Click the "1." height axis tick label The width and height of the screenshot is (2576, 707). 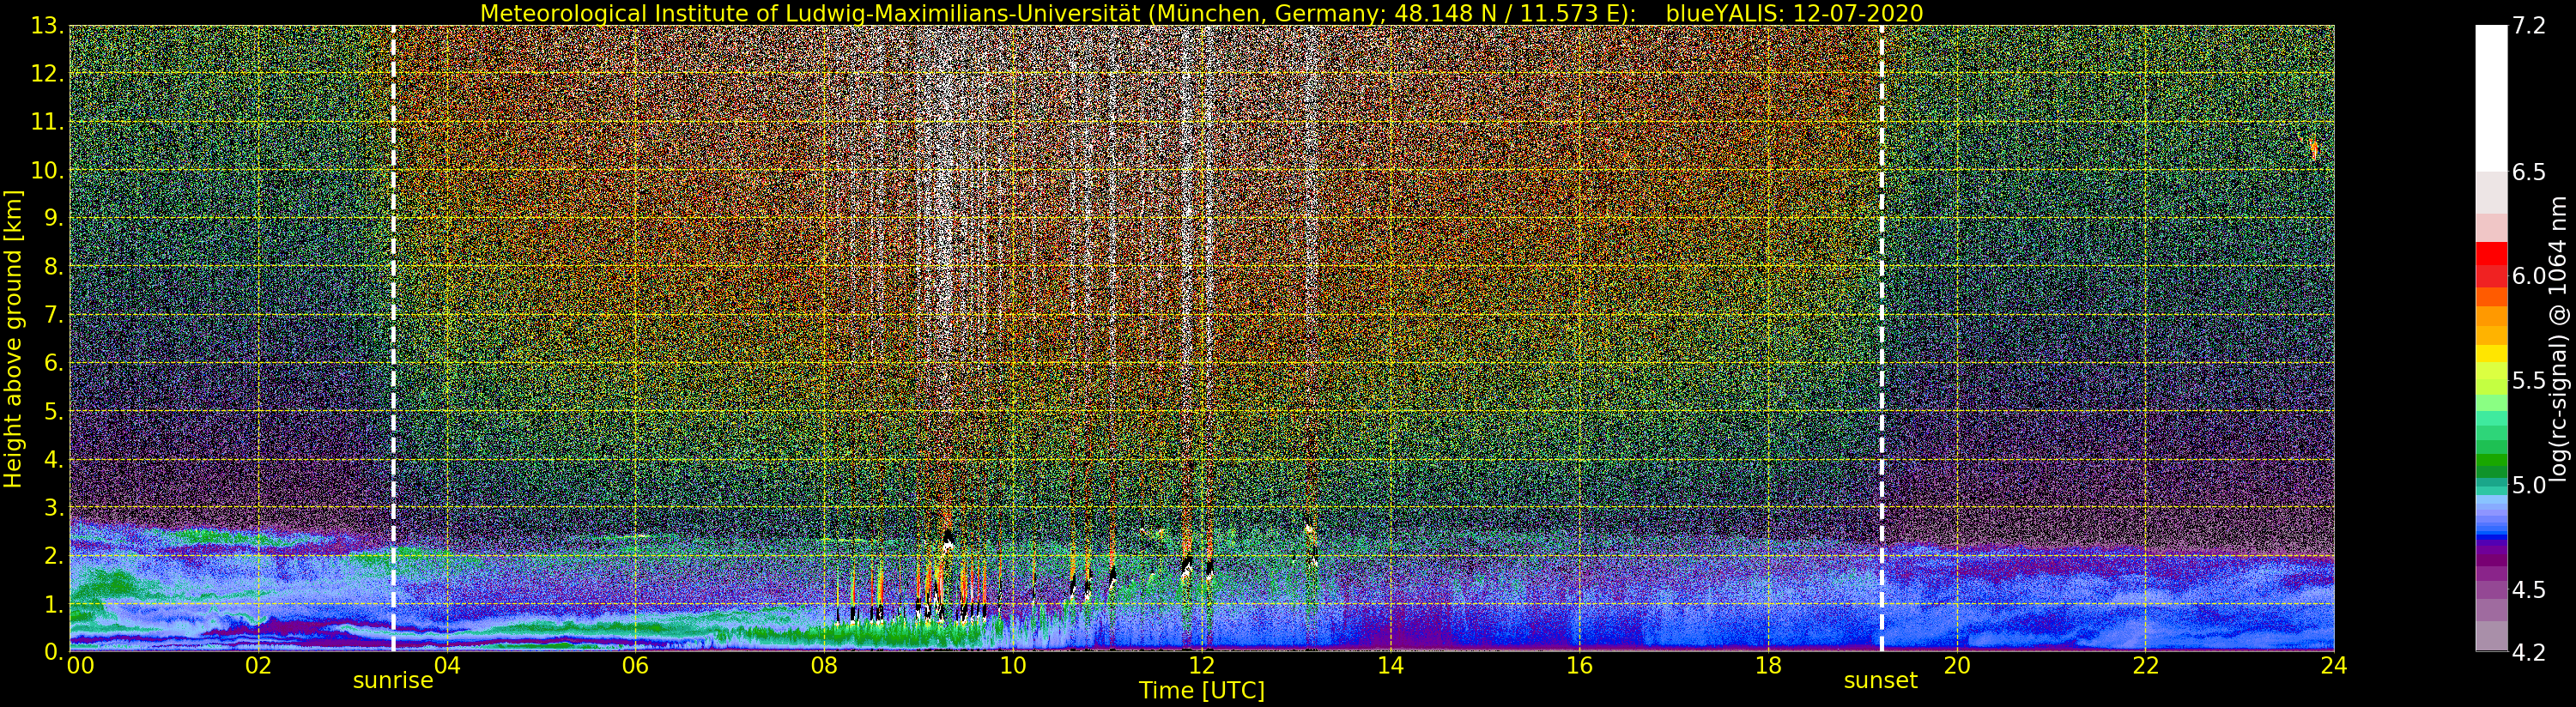point(53,604)
